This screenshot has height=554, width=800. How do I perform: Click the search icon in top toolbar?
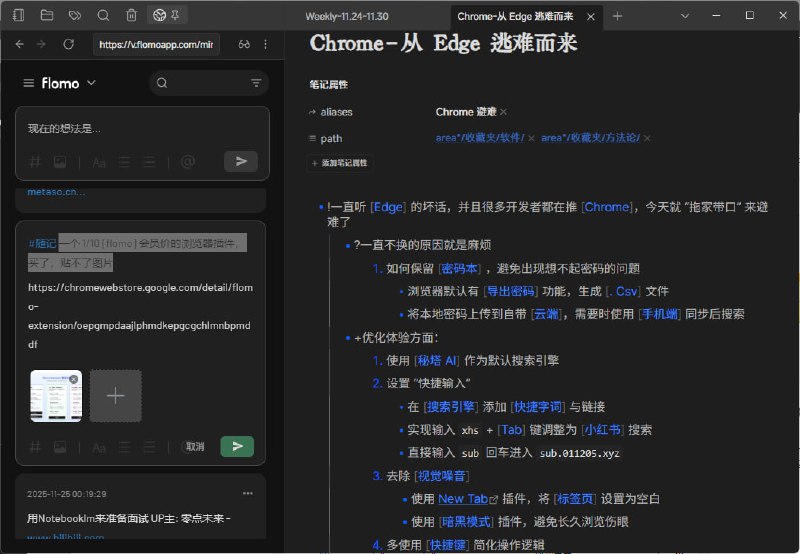[x=104, y=16]
